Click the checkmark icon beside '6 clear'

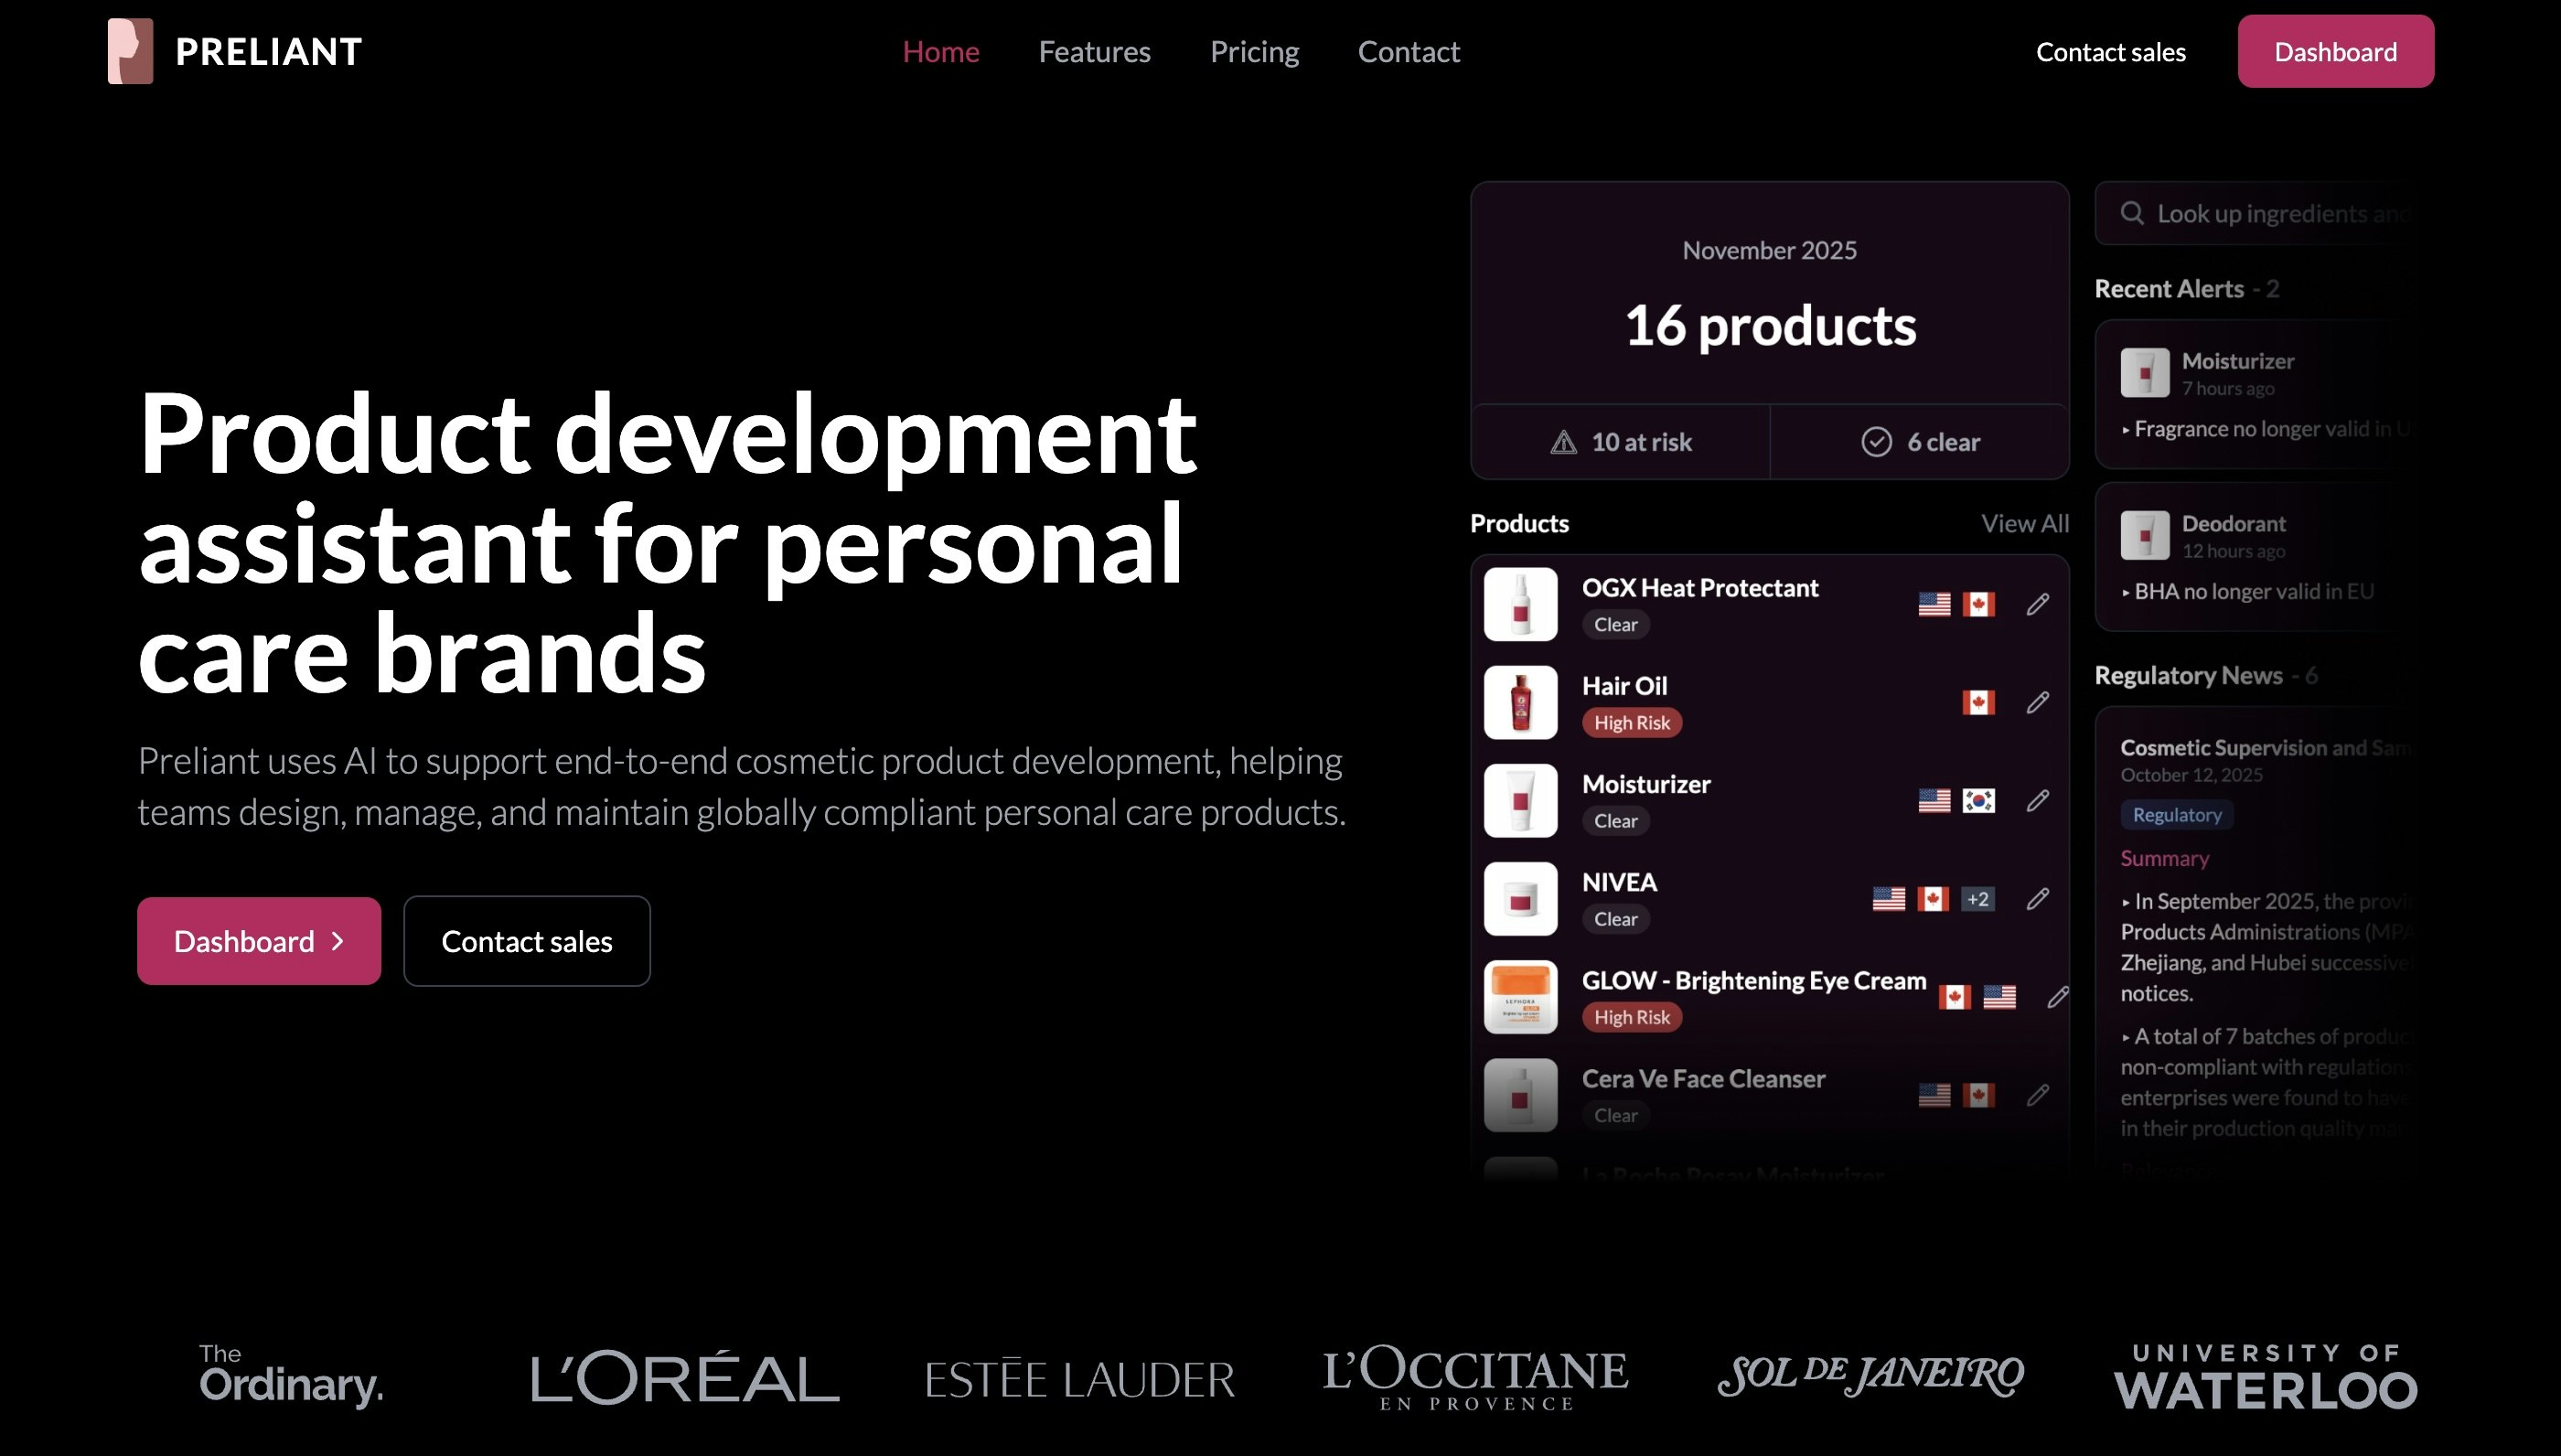[1878, 441]
